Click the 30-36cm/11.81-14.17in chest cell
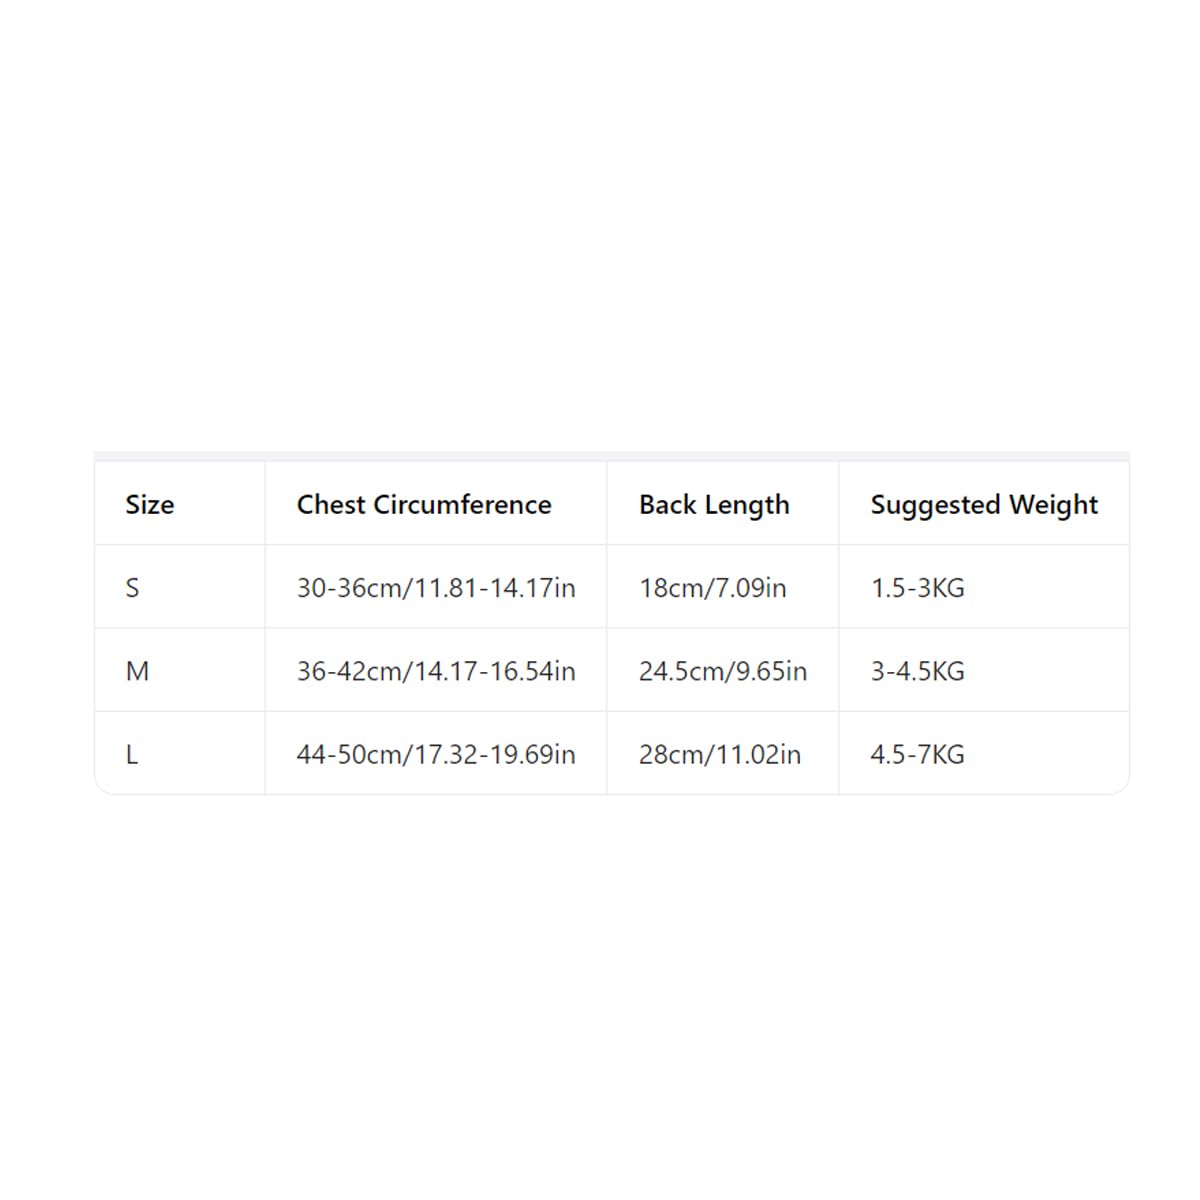 pyautogui.click(x=436, y=587)
